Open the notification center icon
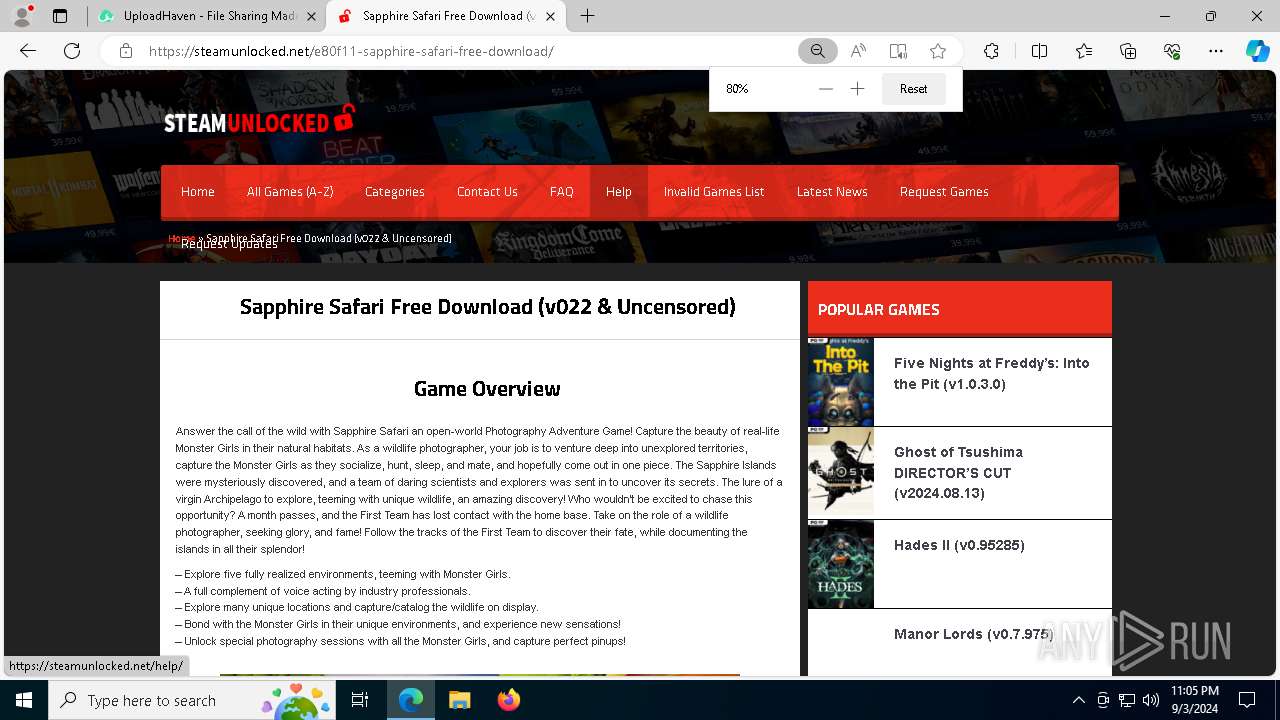 [x=1247, y=700]
